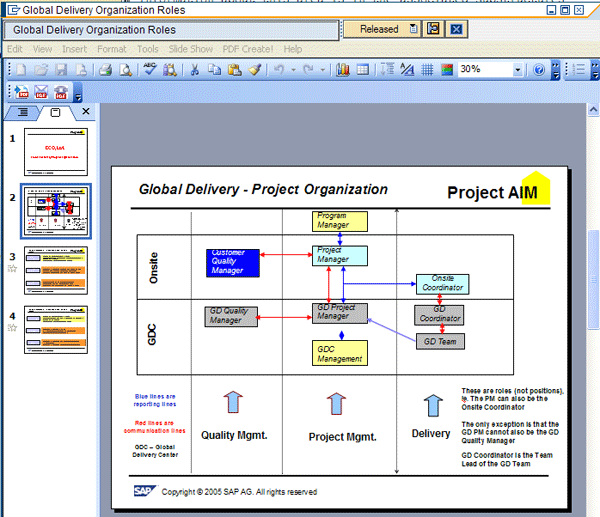This screenshot has height=517, width=600.
Task: Click the document title field
Action: [x=171, y=30]
